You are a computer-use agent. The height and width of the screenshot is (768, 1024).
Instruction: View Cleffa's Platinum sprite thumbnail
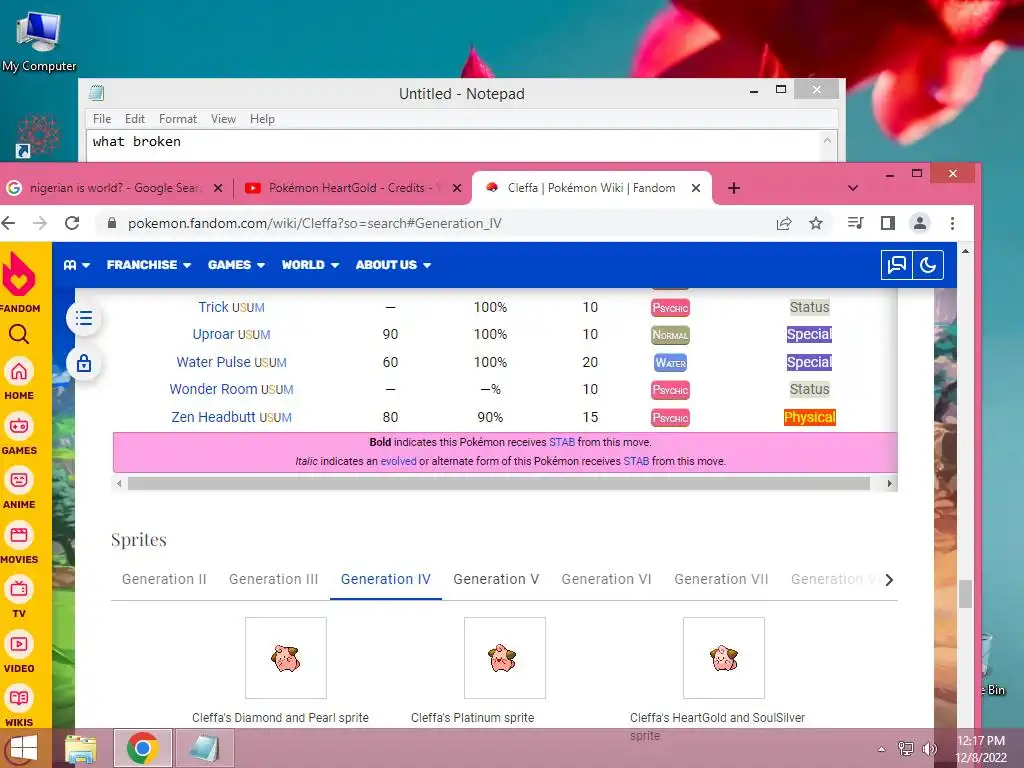tap(504, 658)
